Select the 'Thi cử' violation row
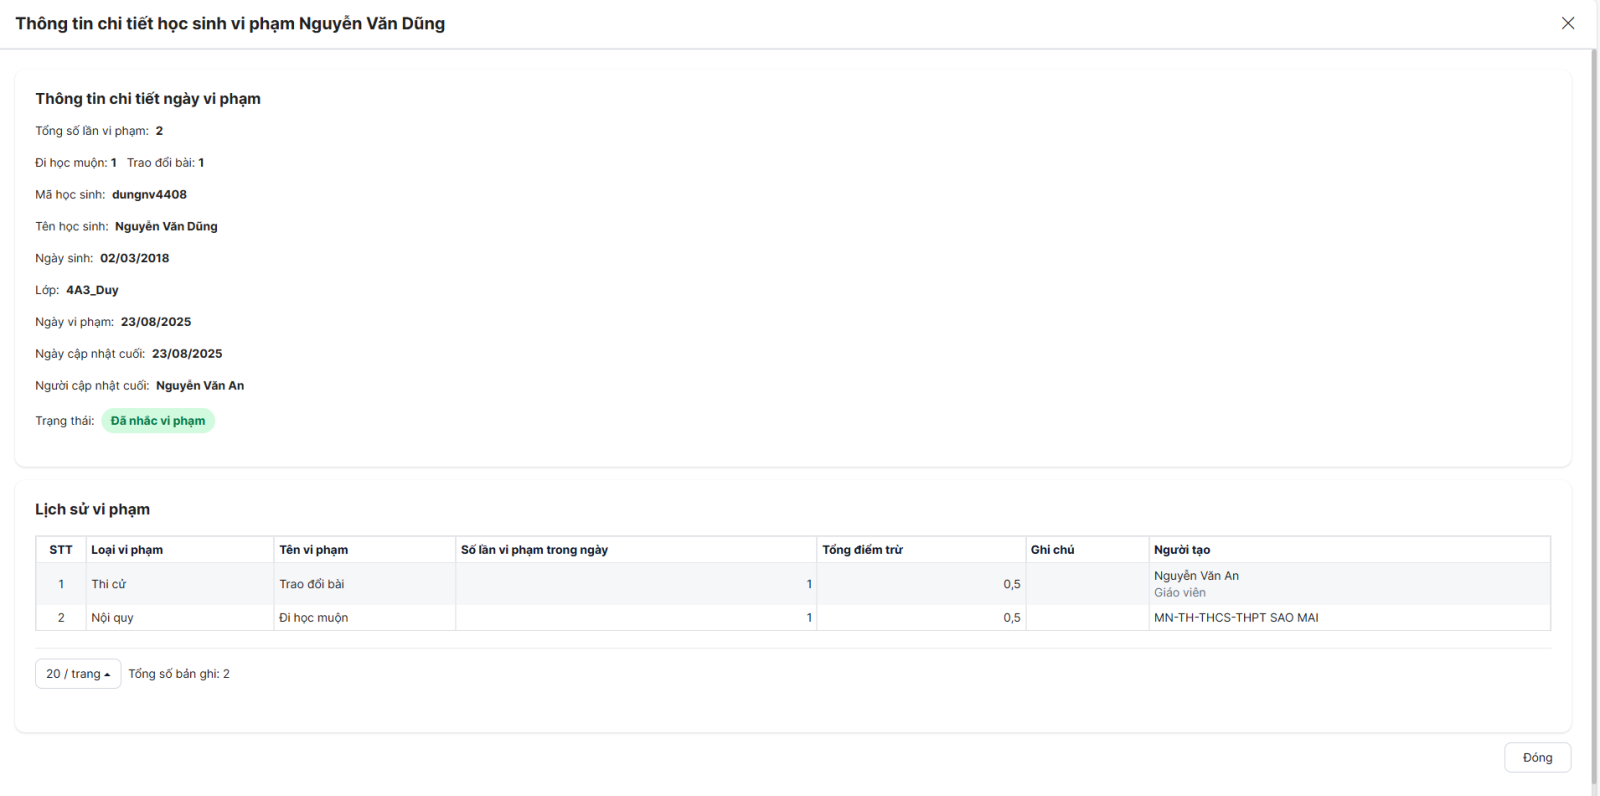Screen dimensions: 1600x796 coord(109,584)
